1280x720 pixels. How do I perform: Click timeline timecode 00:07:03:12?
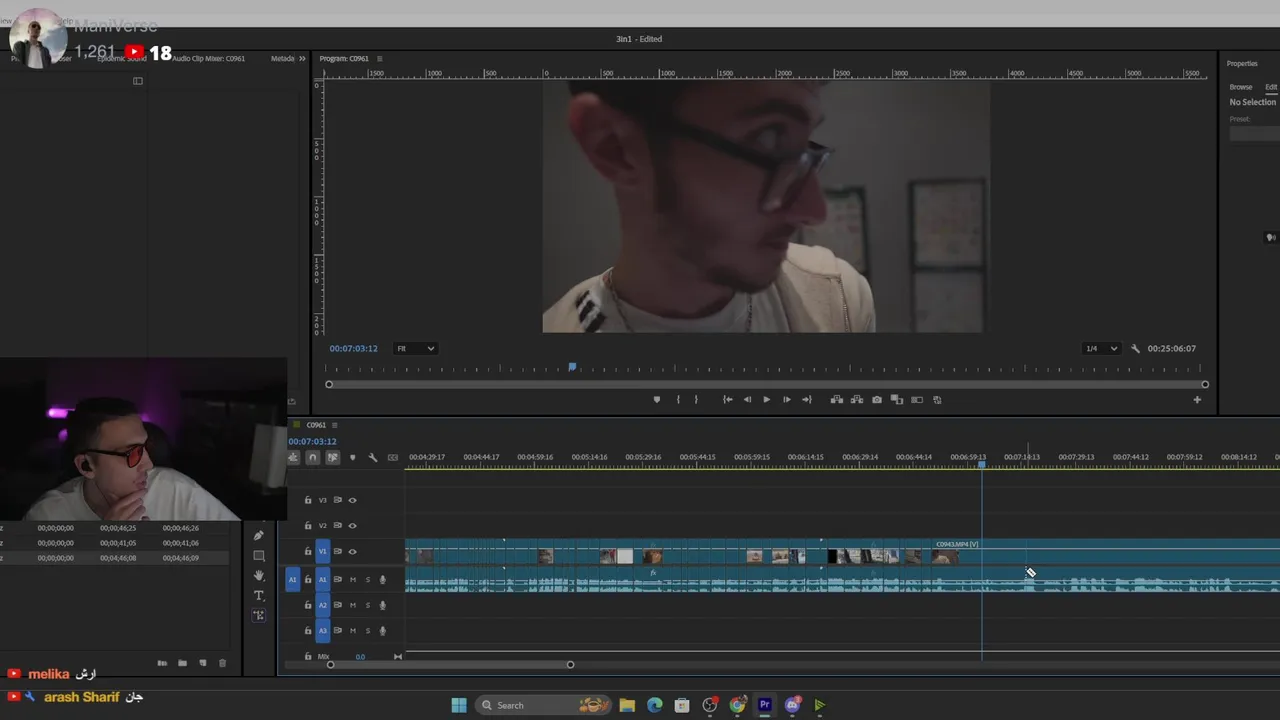click(312, 442)
